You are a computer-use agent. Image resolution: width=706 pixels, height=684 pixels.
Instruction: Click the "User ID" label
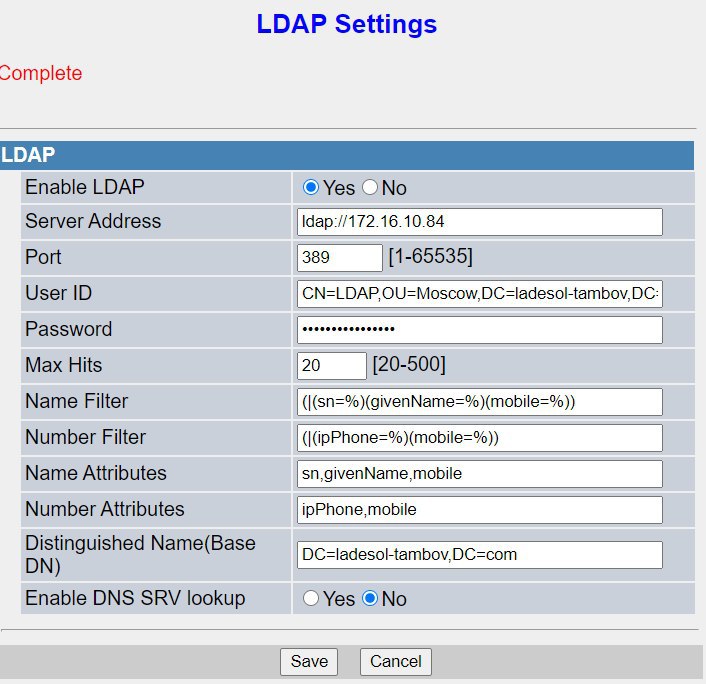[59, 293]
